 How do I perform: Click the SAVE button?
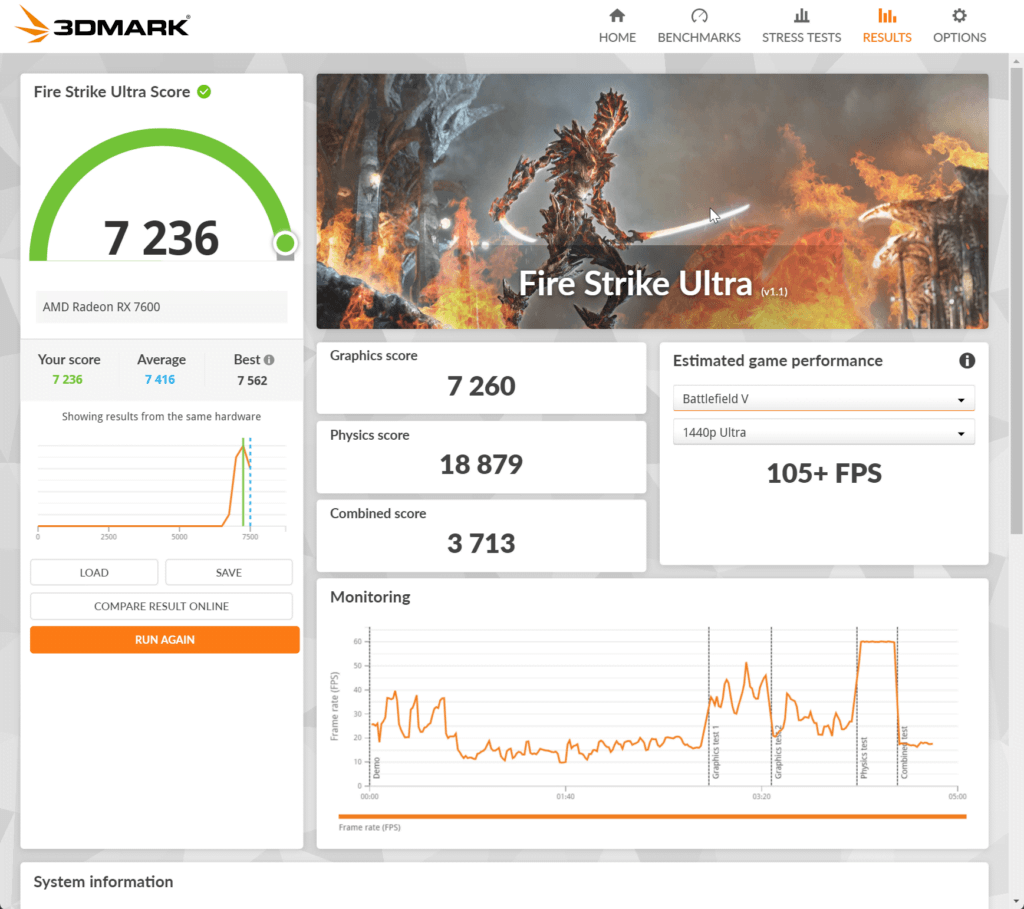tap(228, 573)
